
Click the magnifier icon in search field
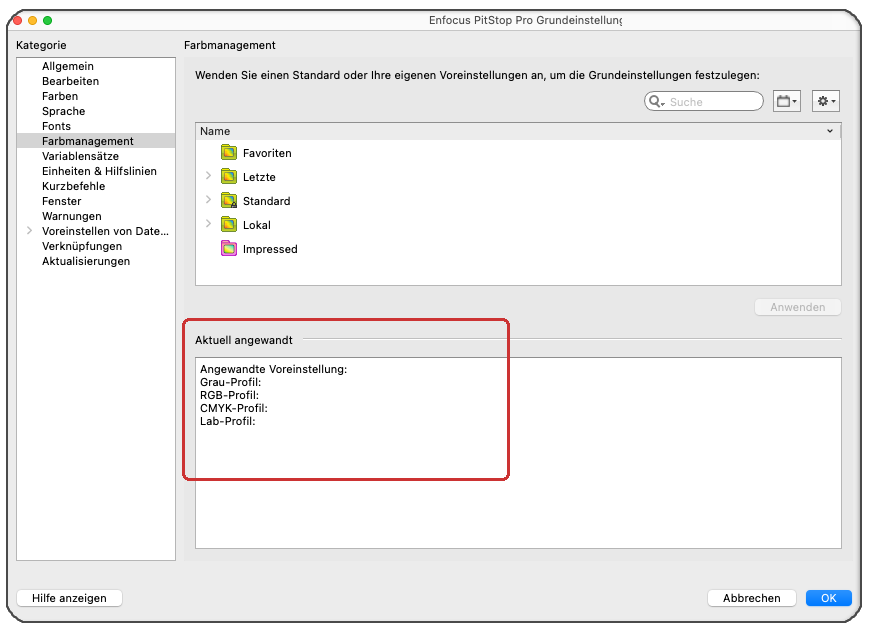657,102
